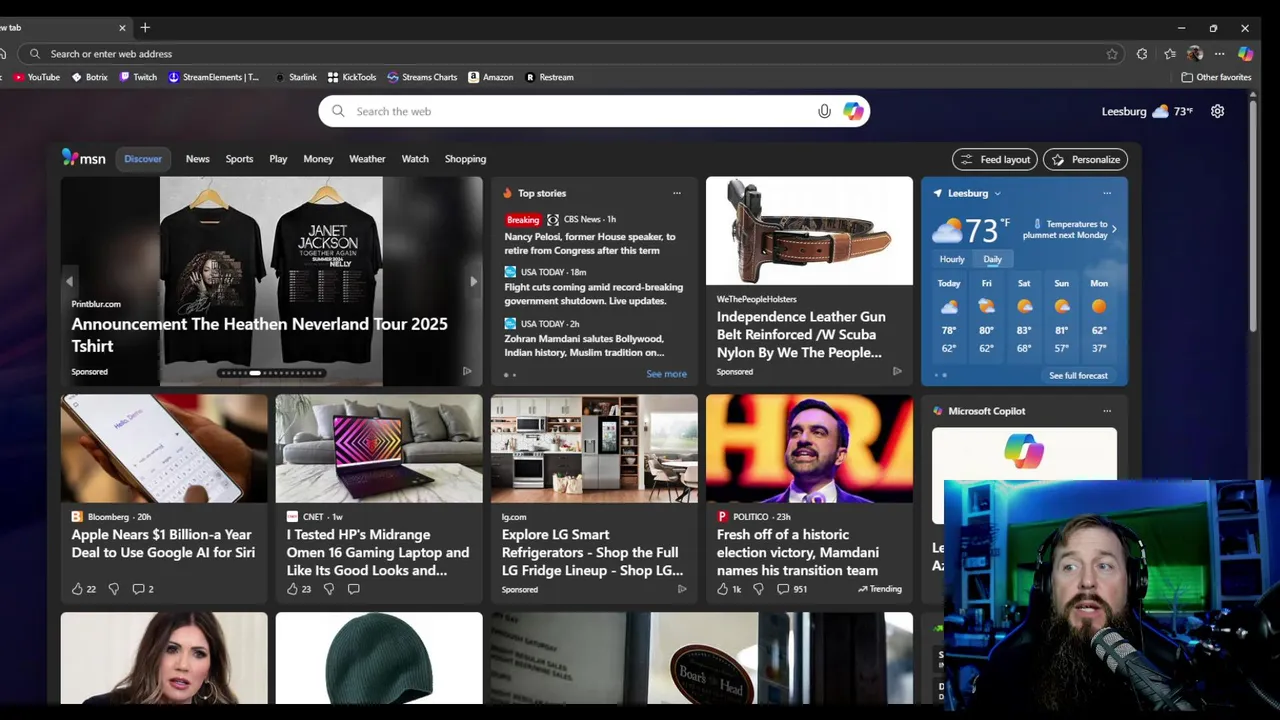Open the Watch tab

point(415,159)
